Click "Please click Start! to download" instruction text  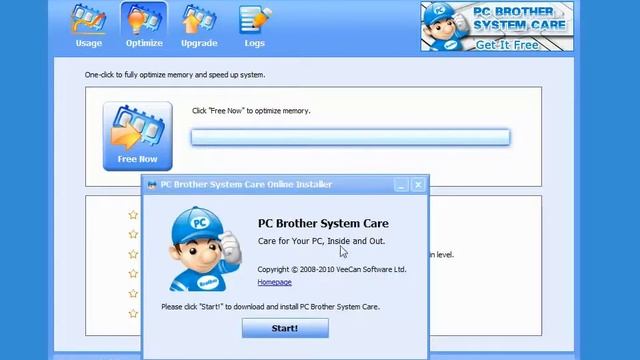(x=270, y=307)
